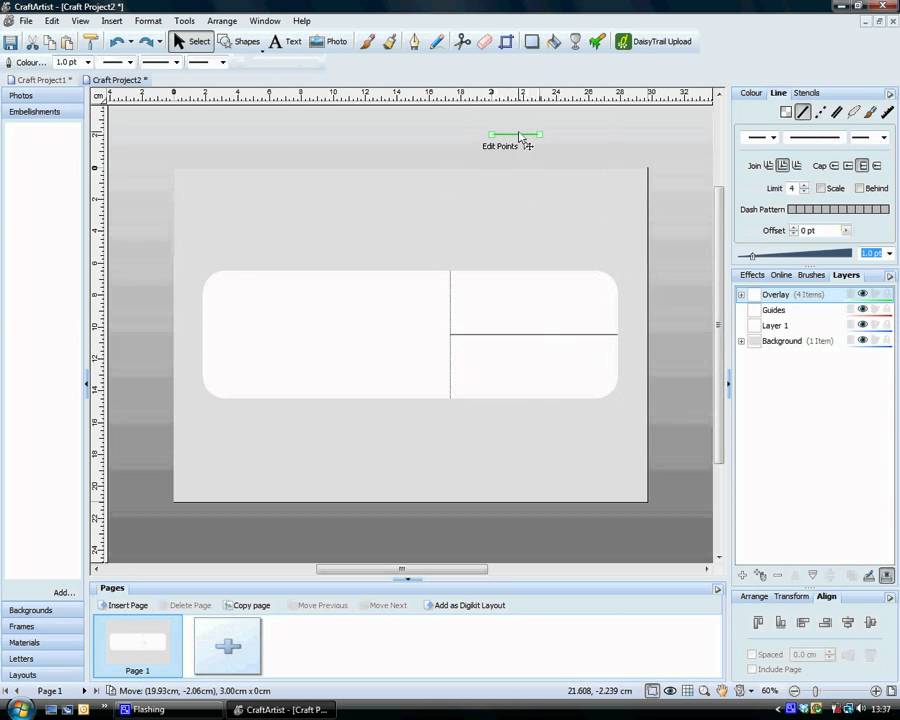Switch to the Stencils panel tab
This screenshot has height=720, width=900.
tap(806, 93)
